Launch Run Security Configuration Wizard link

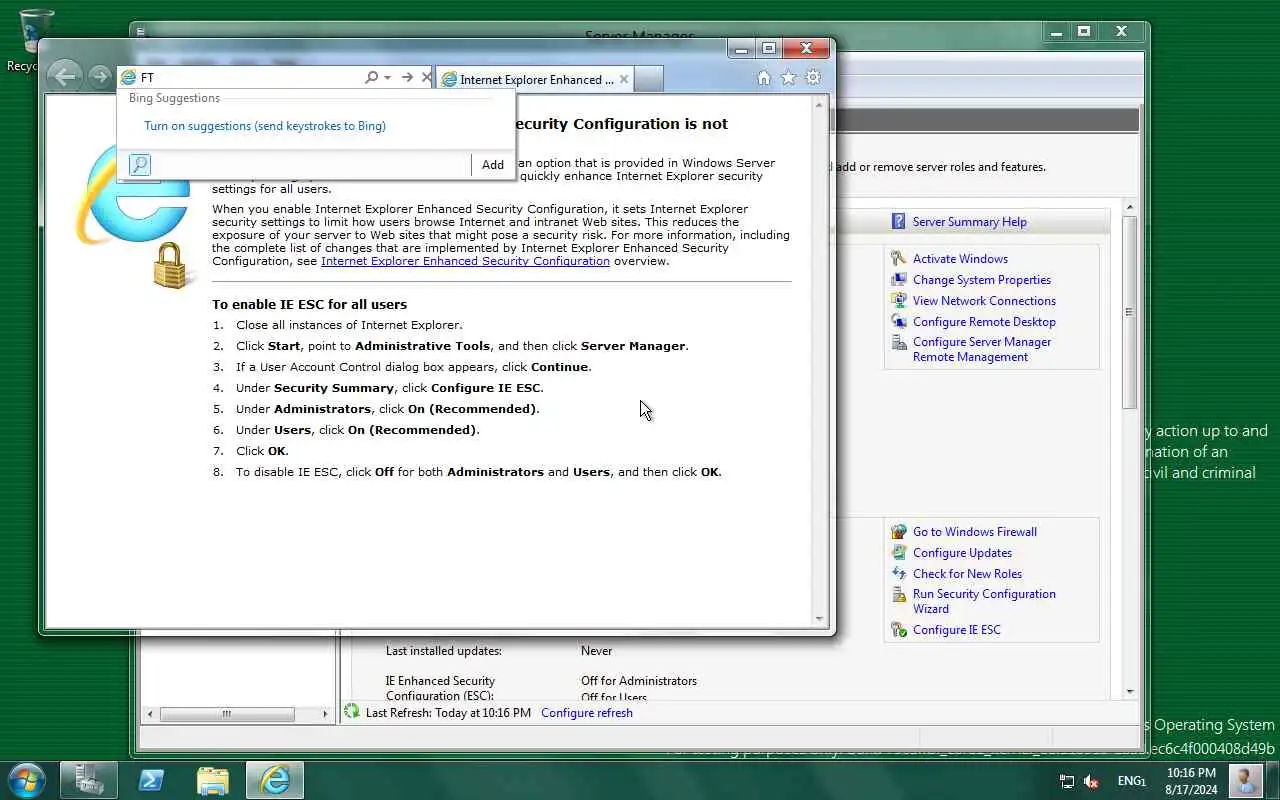(x=984, y=601)
